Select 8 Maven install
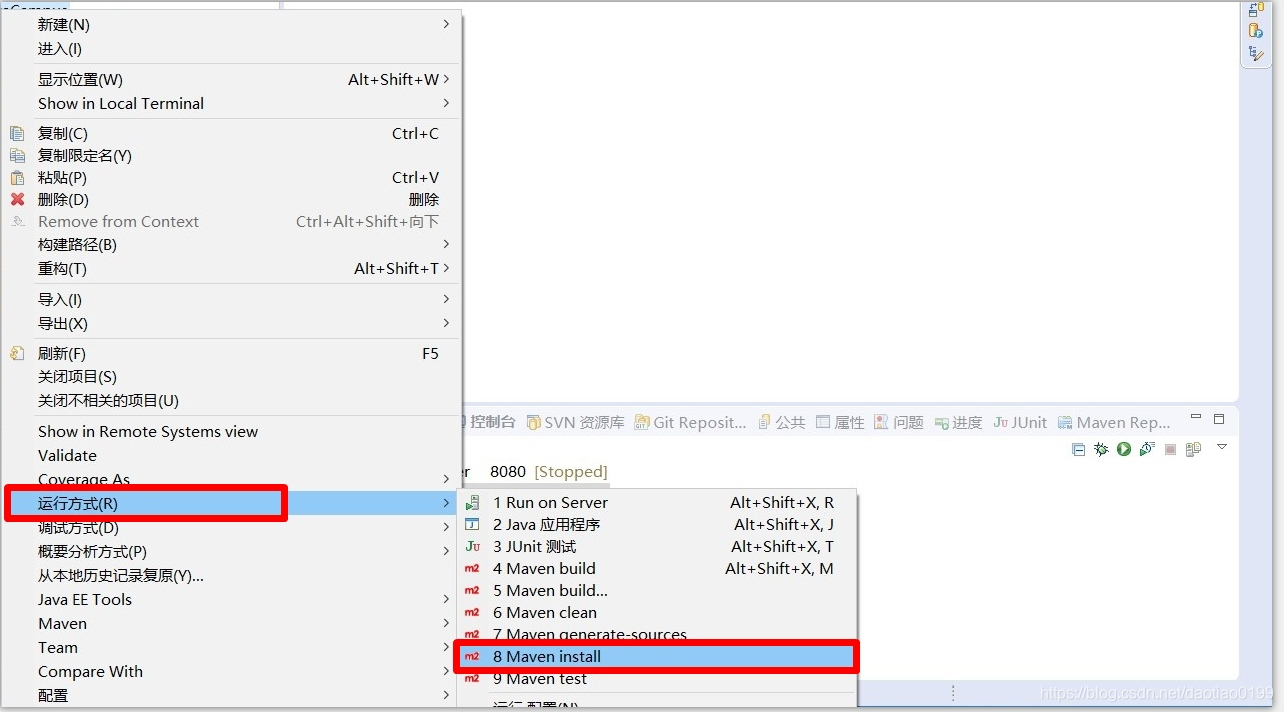This screenshot has width=1284, height=712. (x=656, y=656)
